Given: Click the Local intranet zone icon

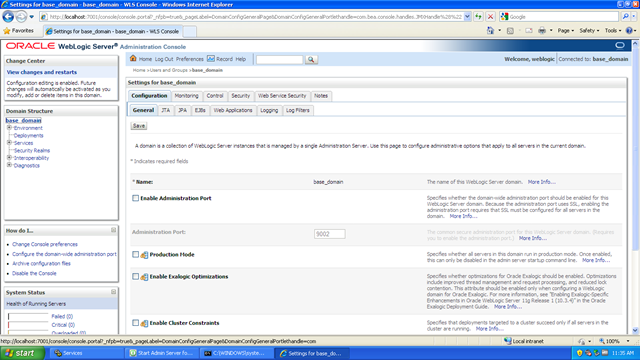Looking at the screenshot, I should tap(507, 341).
